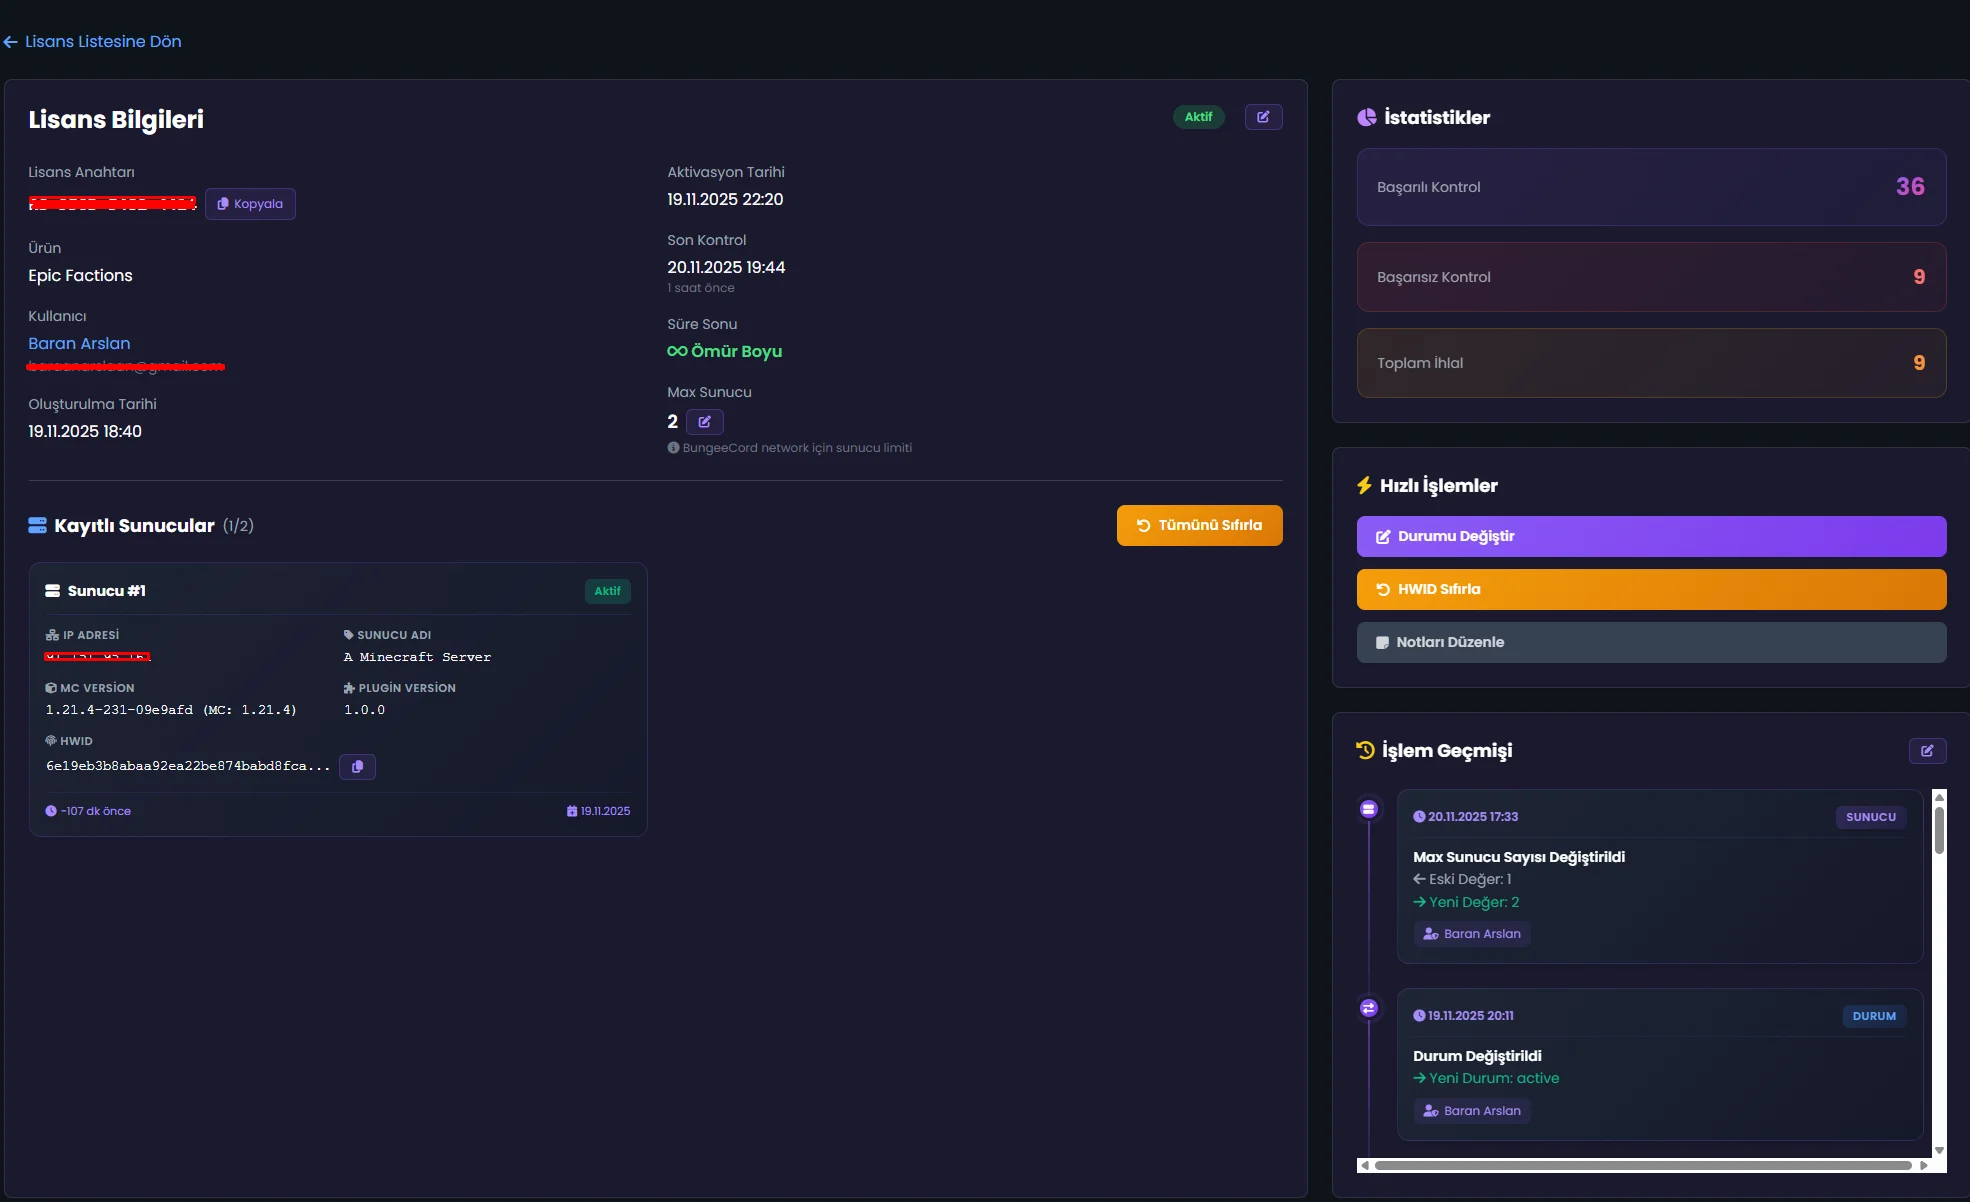Click the text A Minecraft Server
The width and height of the screenshot is (1970, 1202).
coord(417,657)
